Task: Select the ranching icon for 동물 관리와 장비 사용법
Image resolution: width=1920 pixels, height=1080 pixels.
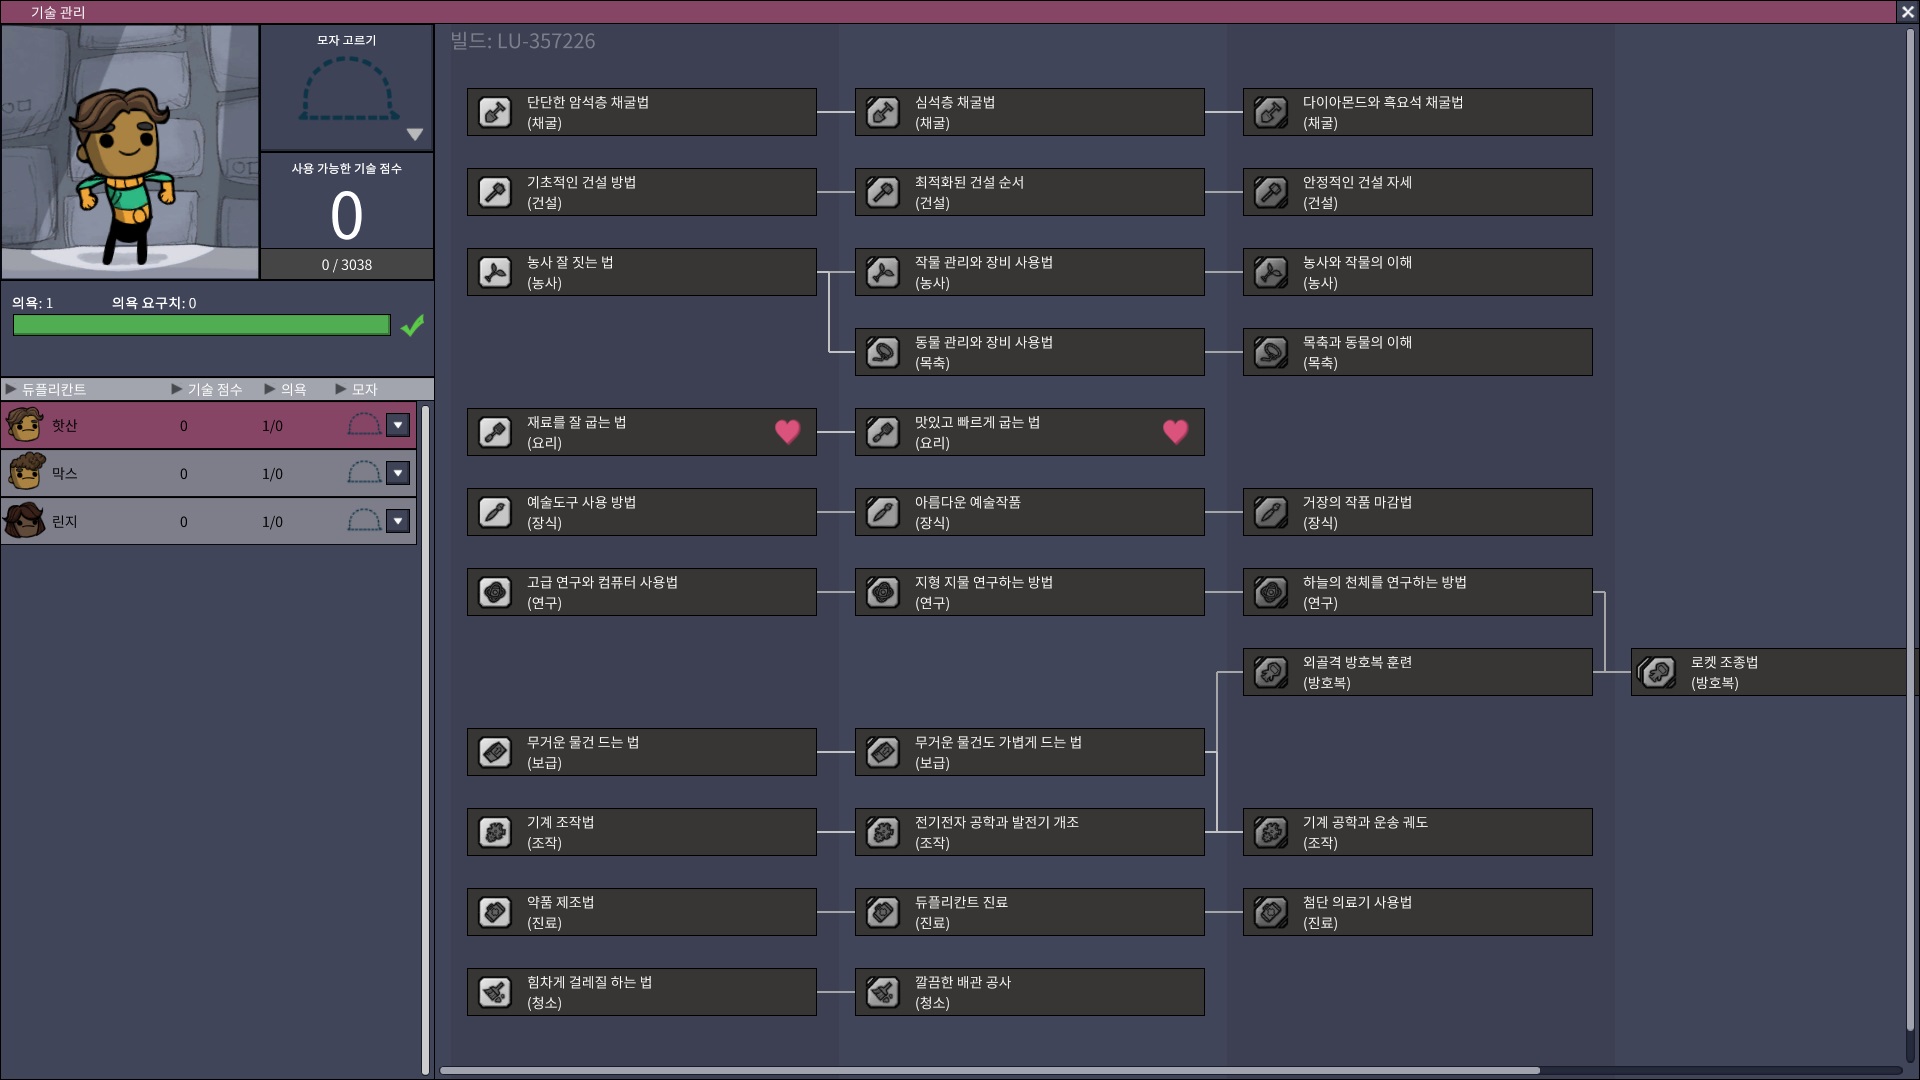Action: point(883,352)
